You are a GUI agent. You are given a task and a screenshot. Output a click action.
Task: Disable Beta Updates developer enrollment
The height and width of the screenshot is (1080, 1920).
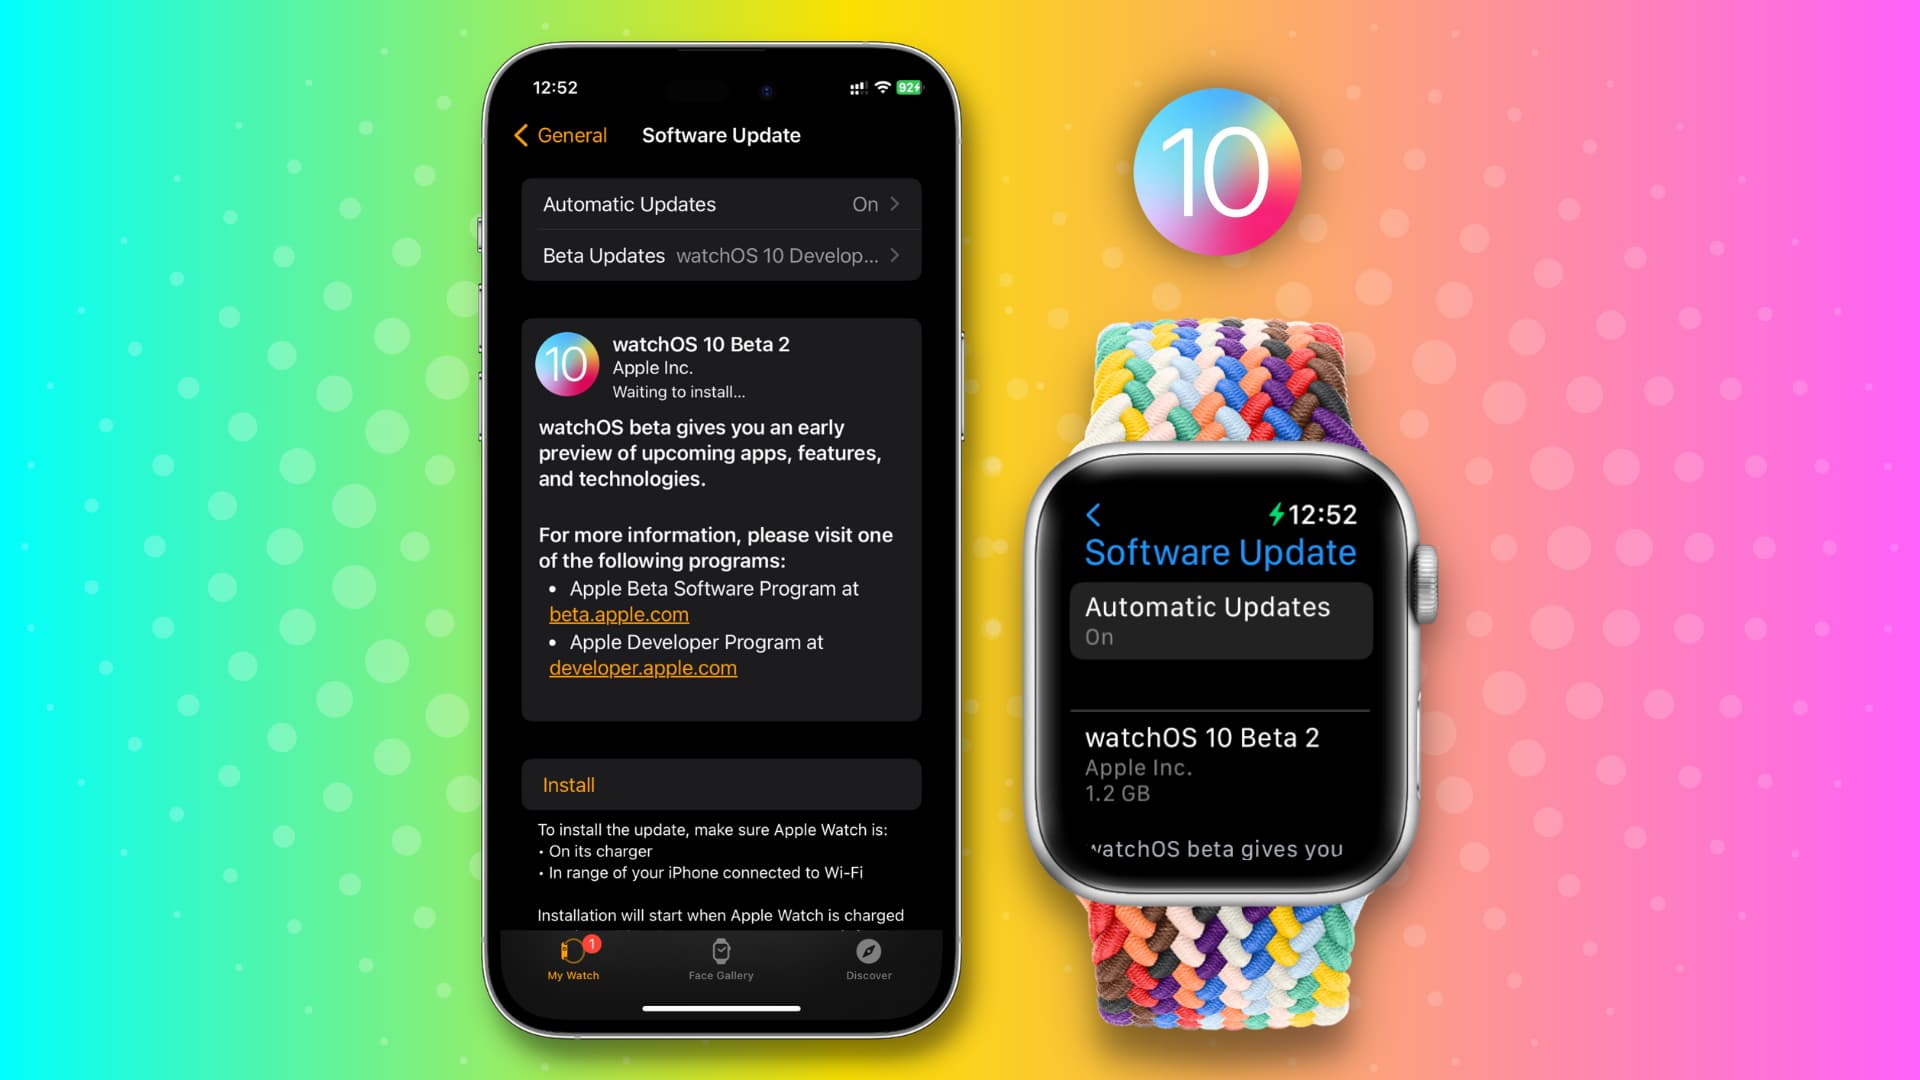[723, 255]
